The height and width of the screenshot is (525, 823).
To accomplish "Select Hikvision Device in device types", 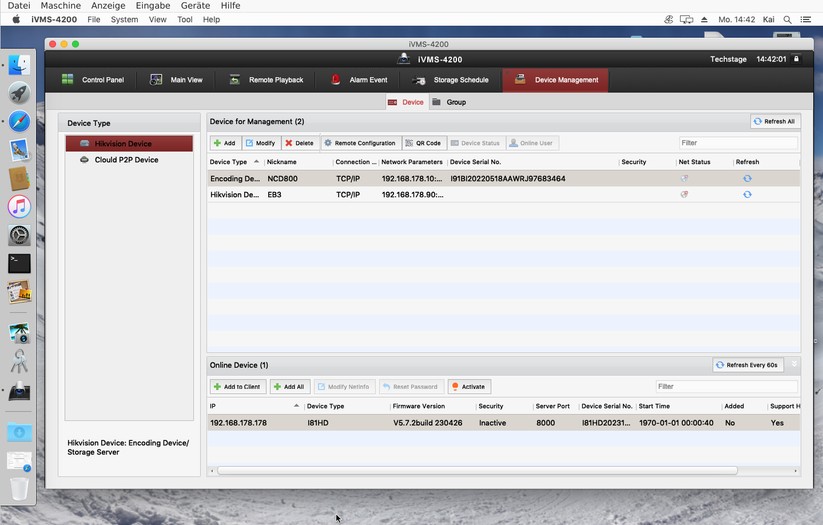I will click(129, 143).
